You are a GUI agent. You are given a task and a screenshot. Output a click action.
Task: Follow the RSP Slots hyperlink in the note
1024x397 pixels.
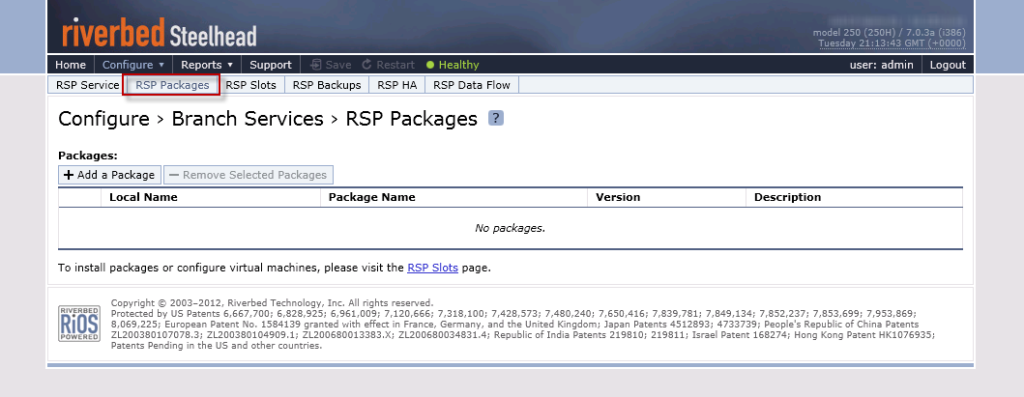click(x=432, y=268)
